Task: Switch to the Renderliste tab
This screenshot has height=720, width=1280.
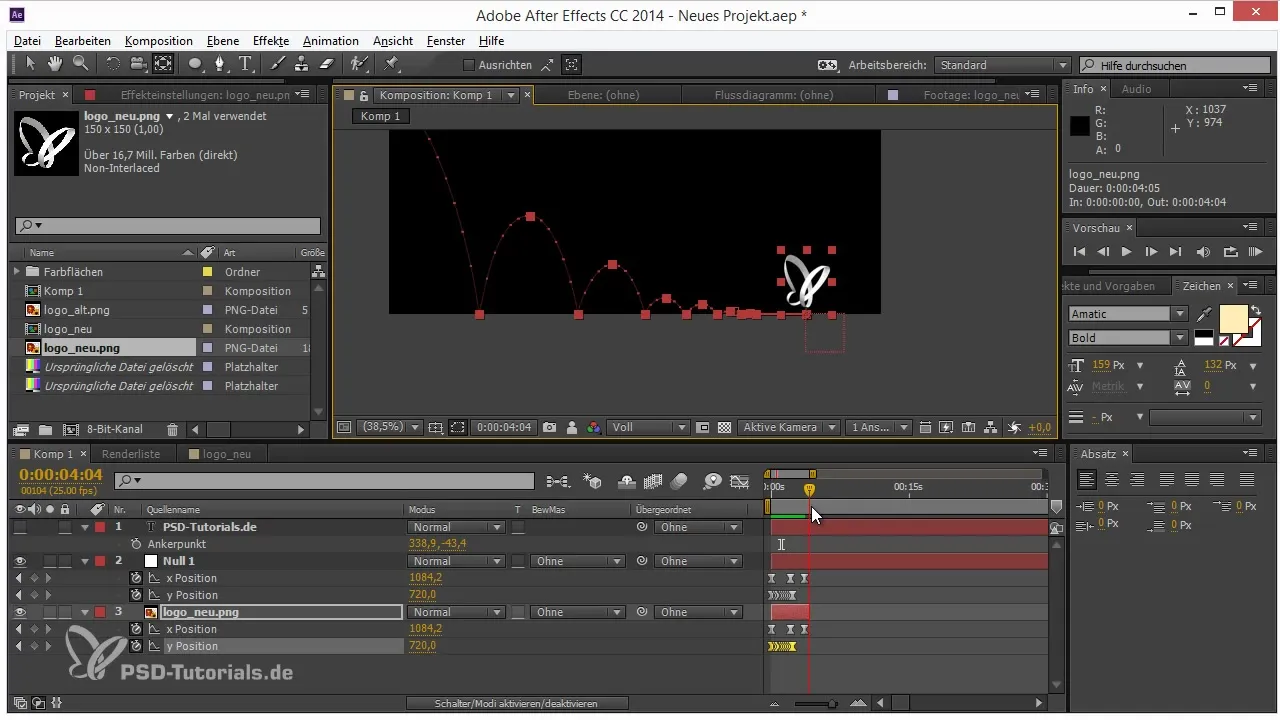Action: [131, 454]
